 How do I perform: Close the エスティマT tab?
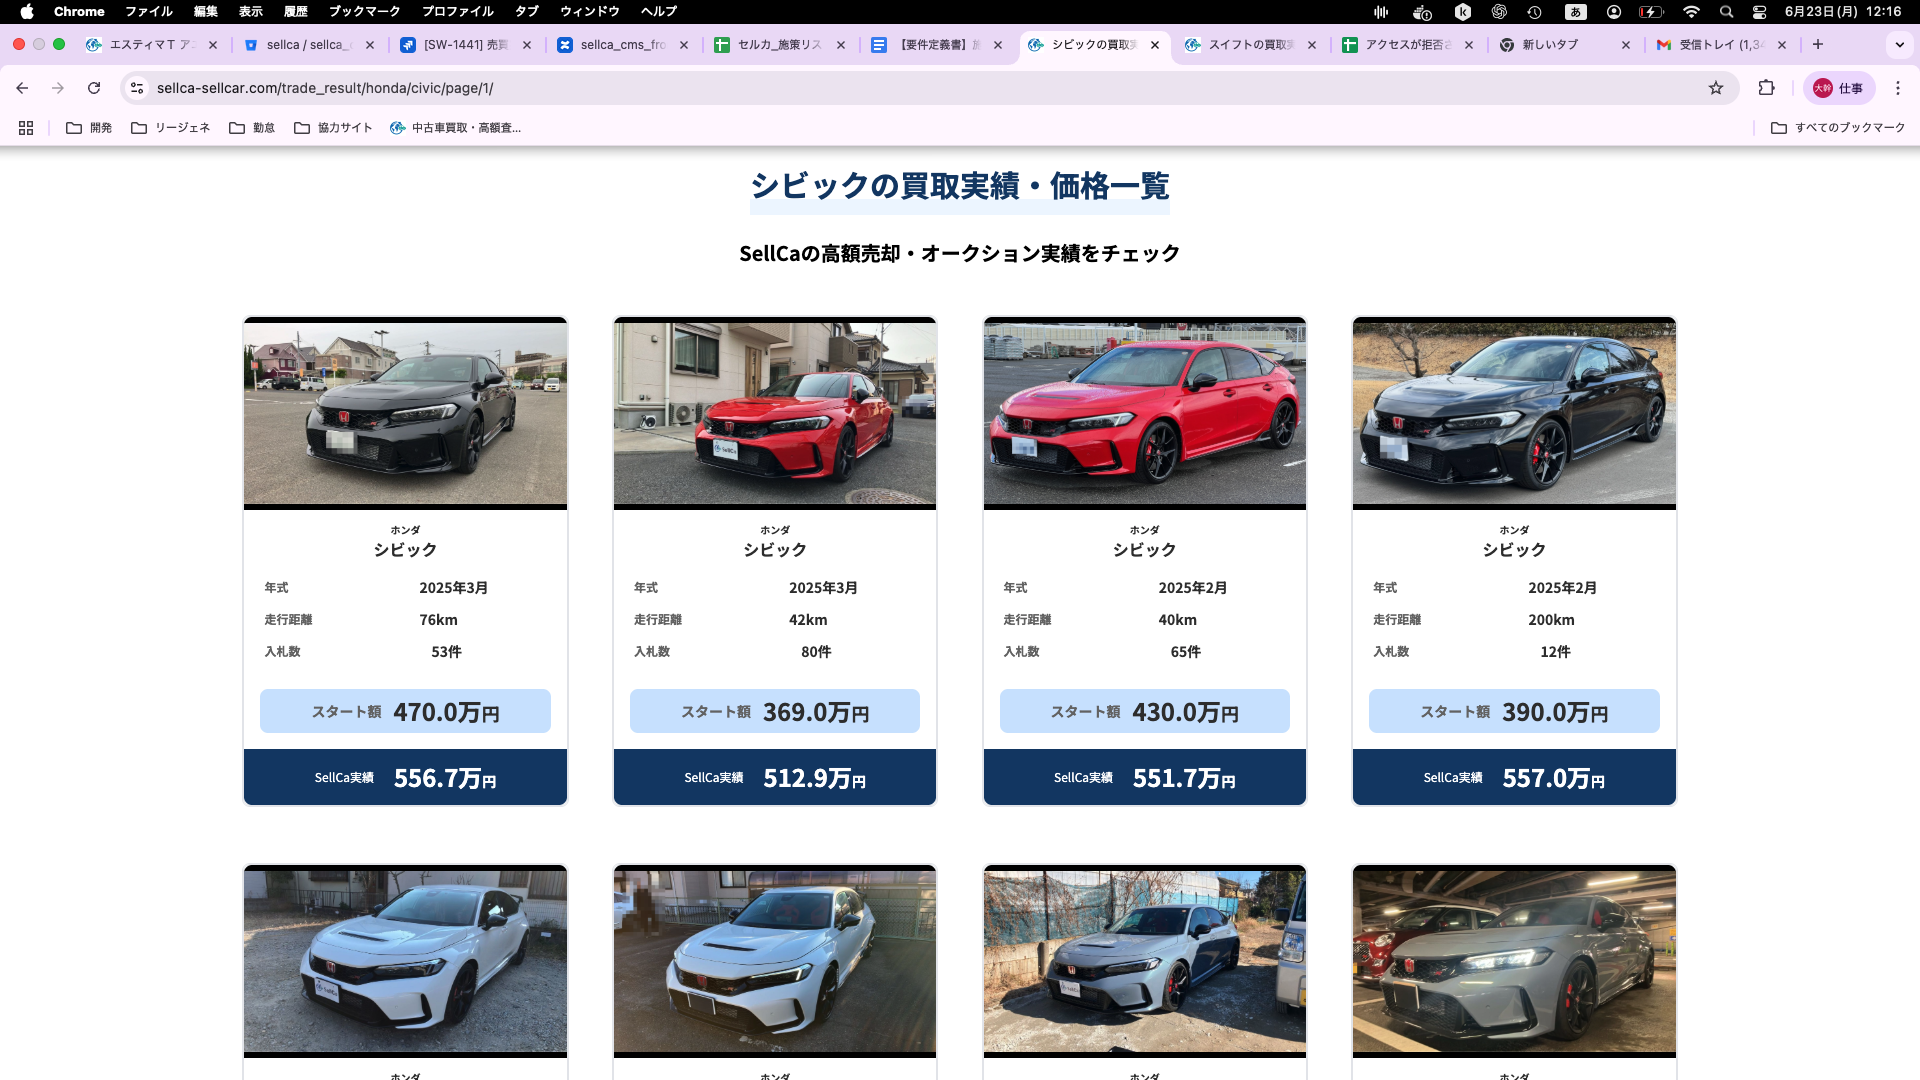click(x=213, y=45)
